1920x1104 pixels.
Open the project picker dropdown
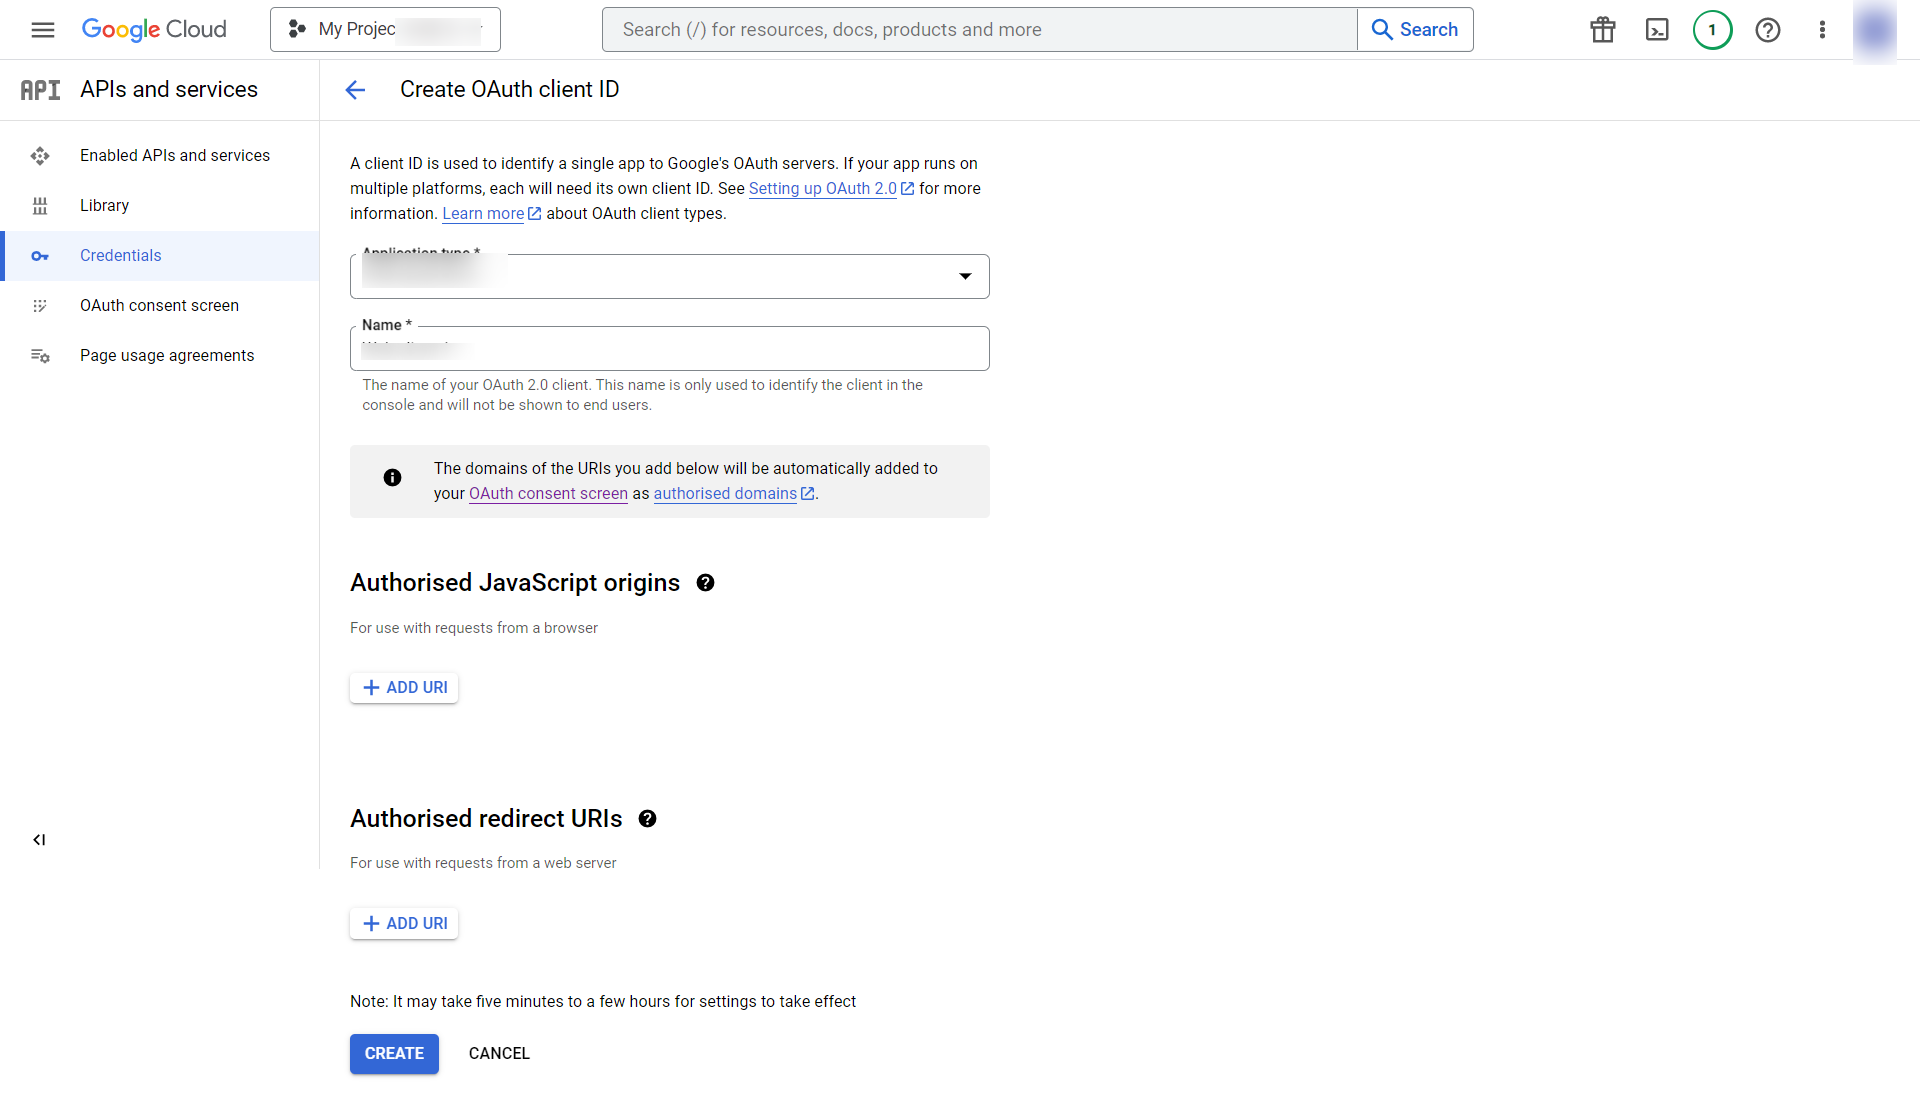pyautogui.click(x=384, y=29)
